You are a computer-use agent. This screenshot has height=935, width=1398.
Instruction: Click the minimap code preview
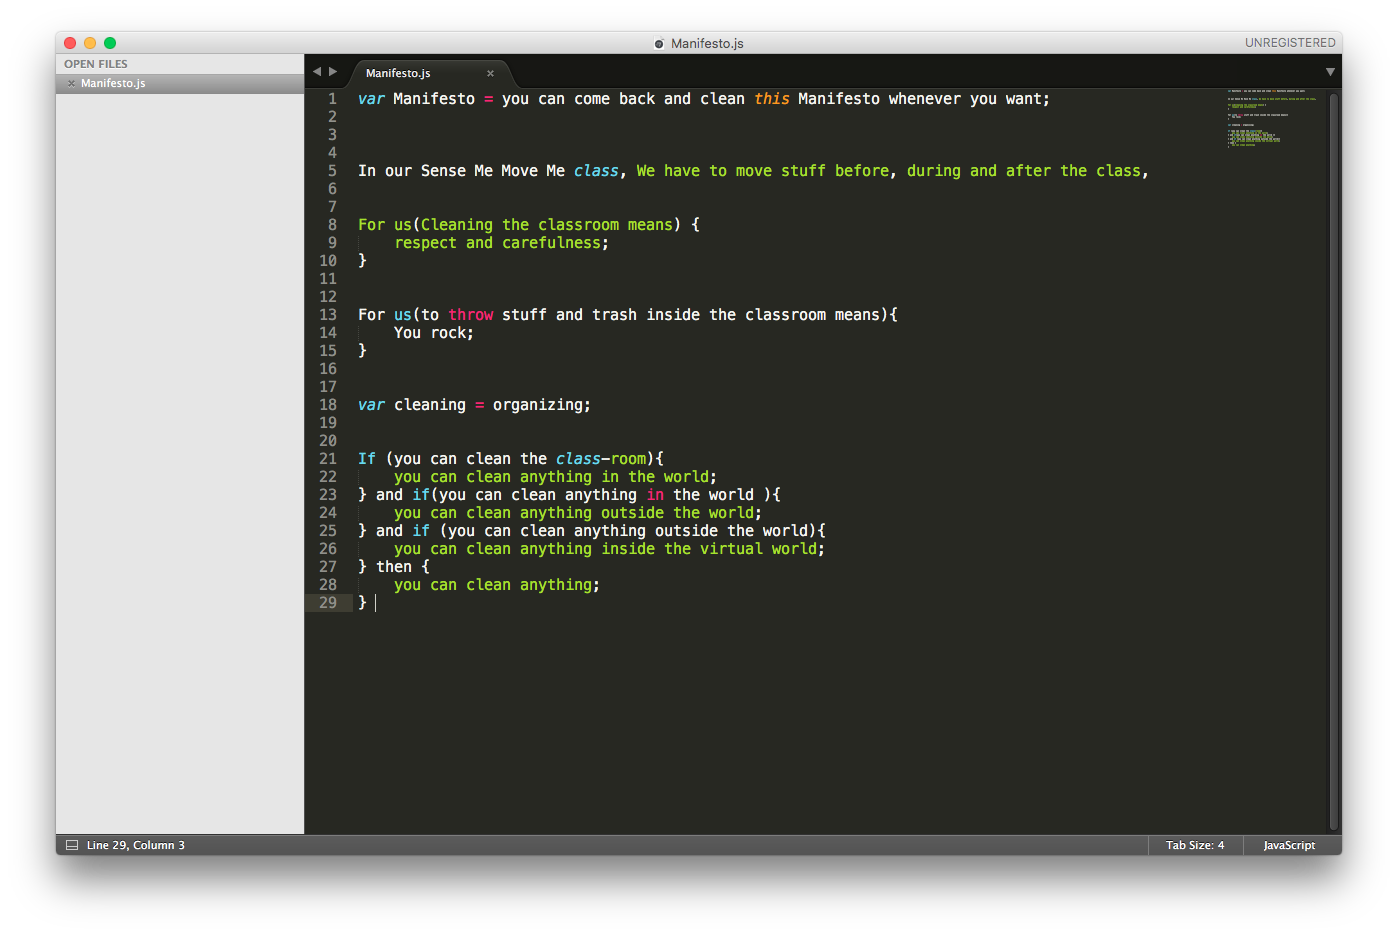(1272, 118)
